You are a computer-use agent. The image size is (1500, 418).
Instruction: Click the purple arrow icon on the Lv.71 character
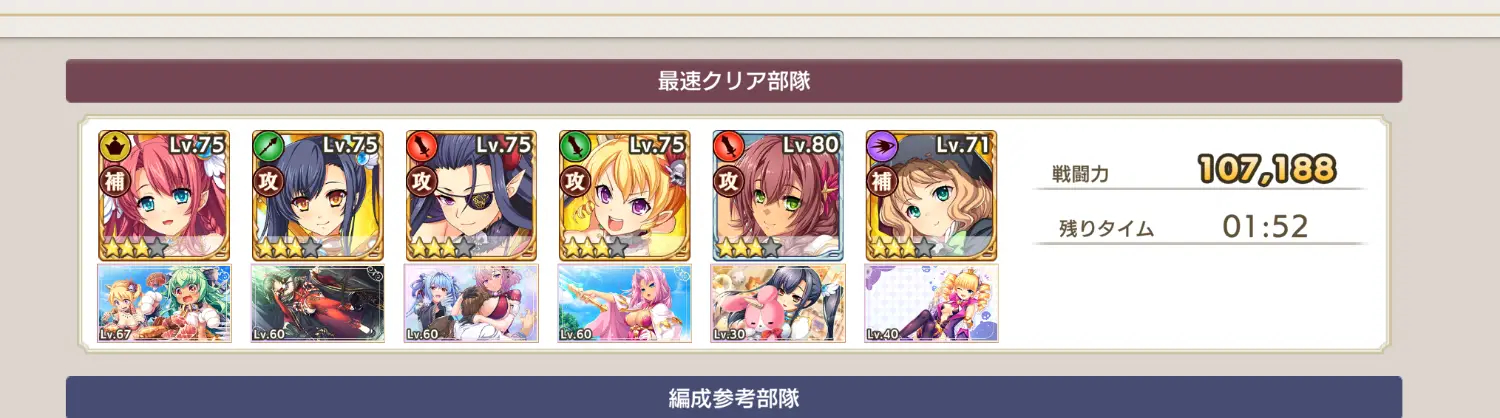879,146
